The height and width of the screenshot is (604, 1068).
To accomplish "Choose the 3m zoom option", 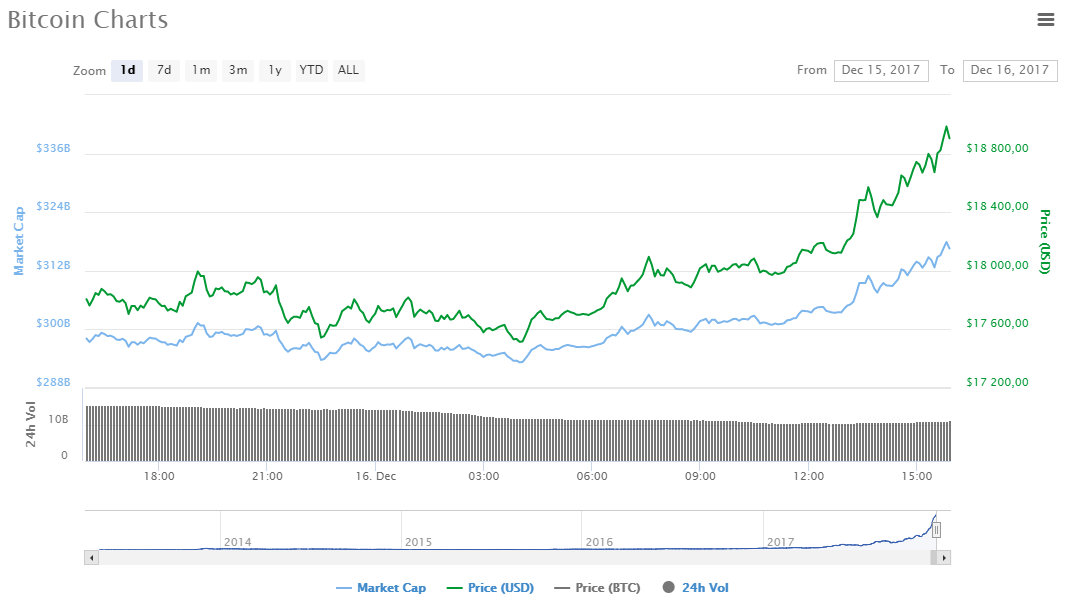I will [238, 70].
